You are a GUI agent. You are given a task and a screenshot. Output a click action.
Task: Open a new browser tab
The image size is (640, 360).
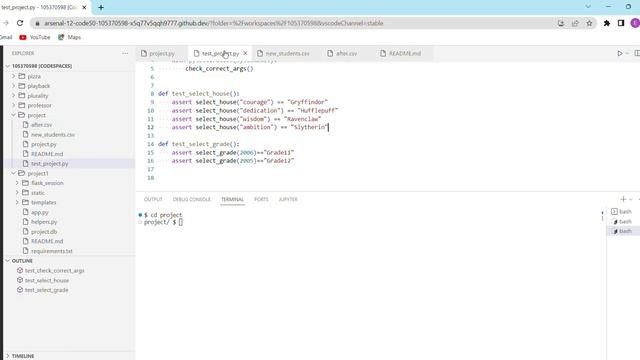click(x=101, y=7)
